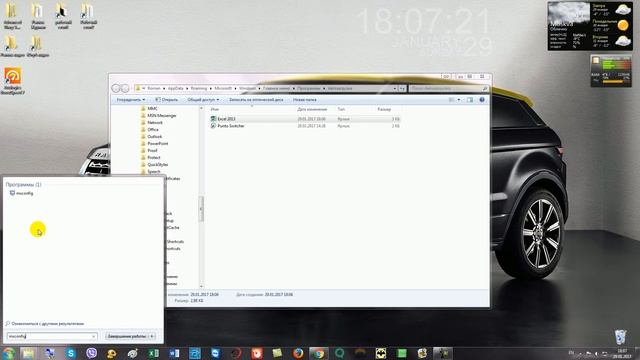Click the Explorer search box

[448, 88]
